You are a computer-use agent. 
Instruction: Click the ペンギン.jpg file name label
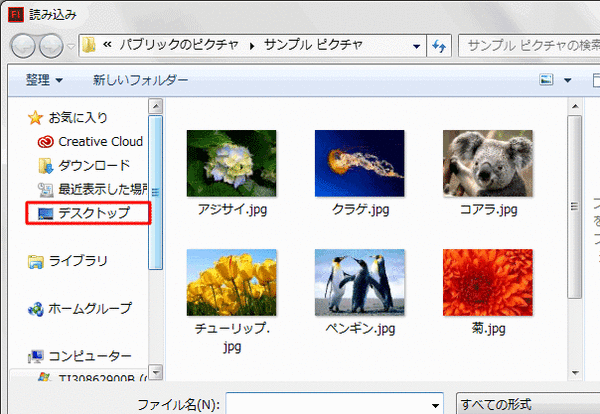pyautogui.click(x=360, y=328)
